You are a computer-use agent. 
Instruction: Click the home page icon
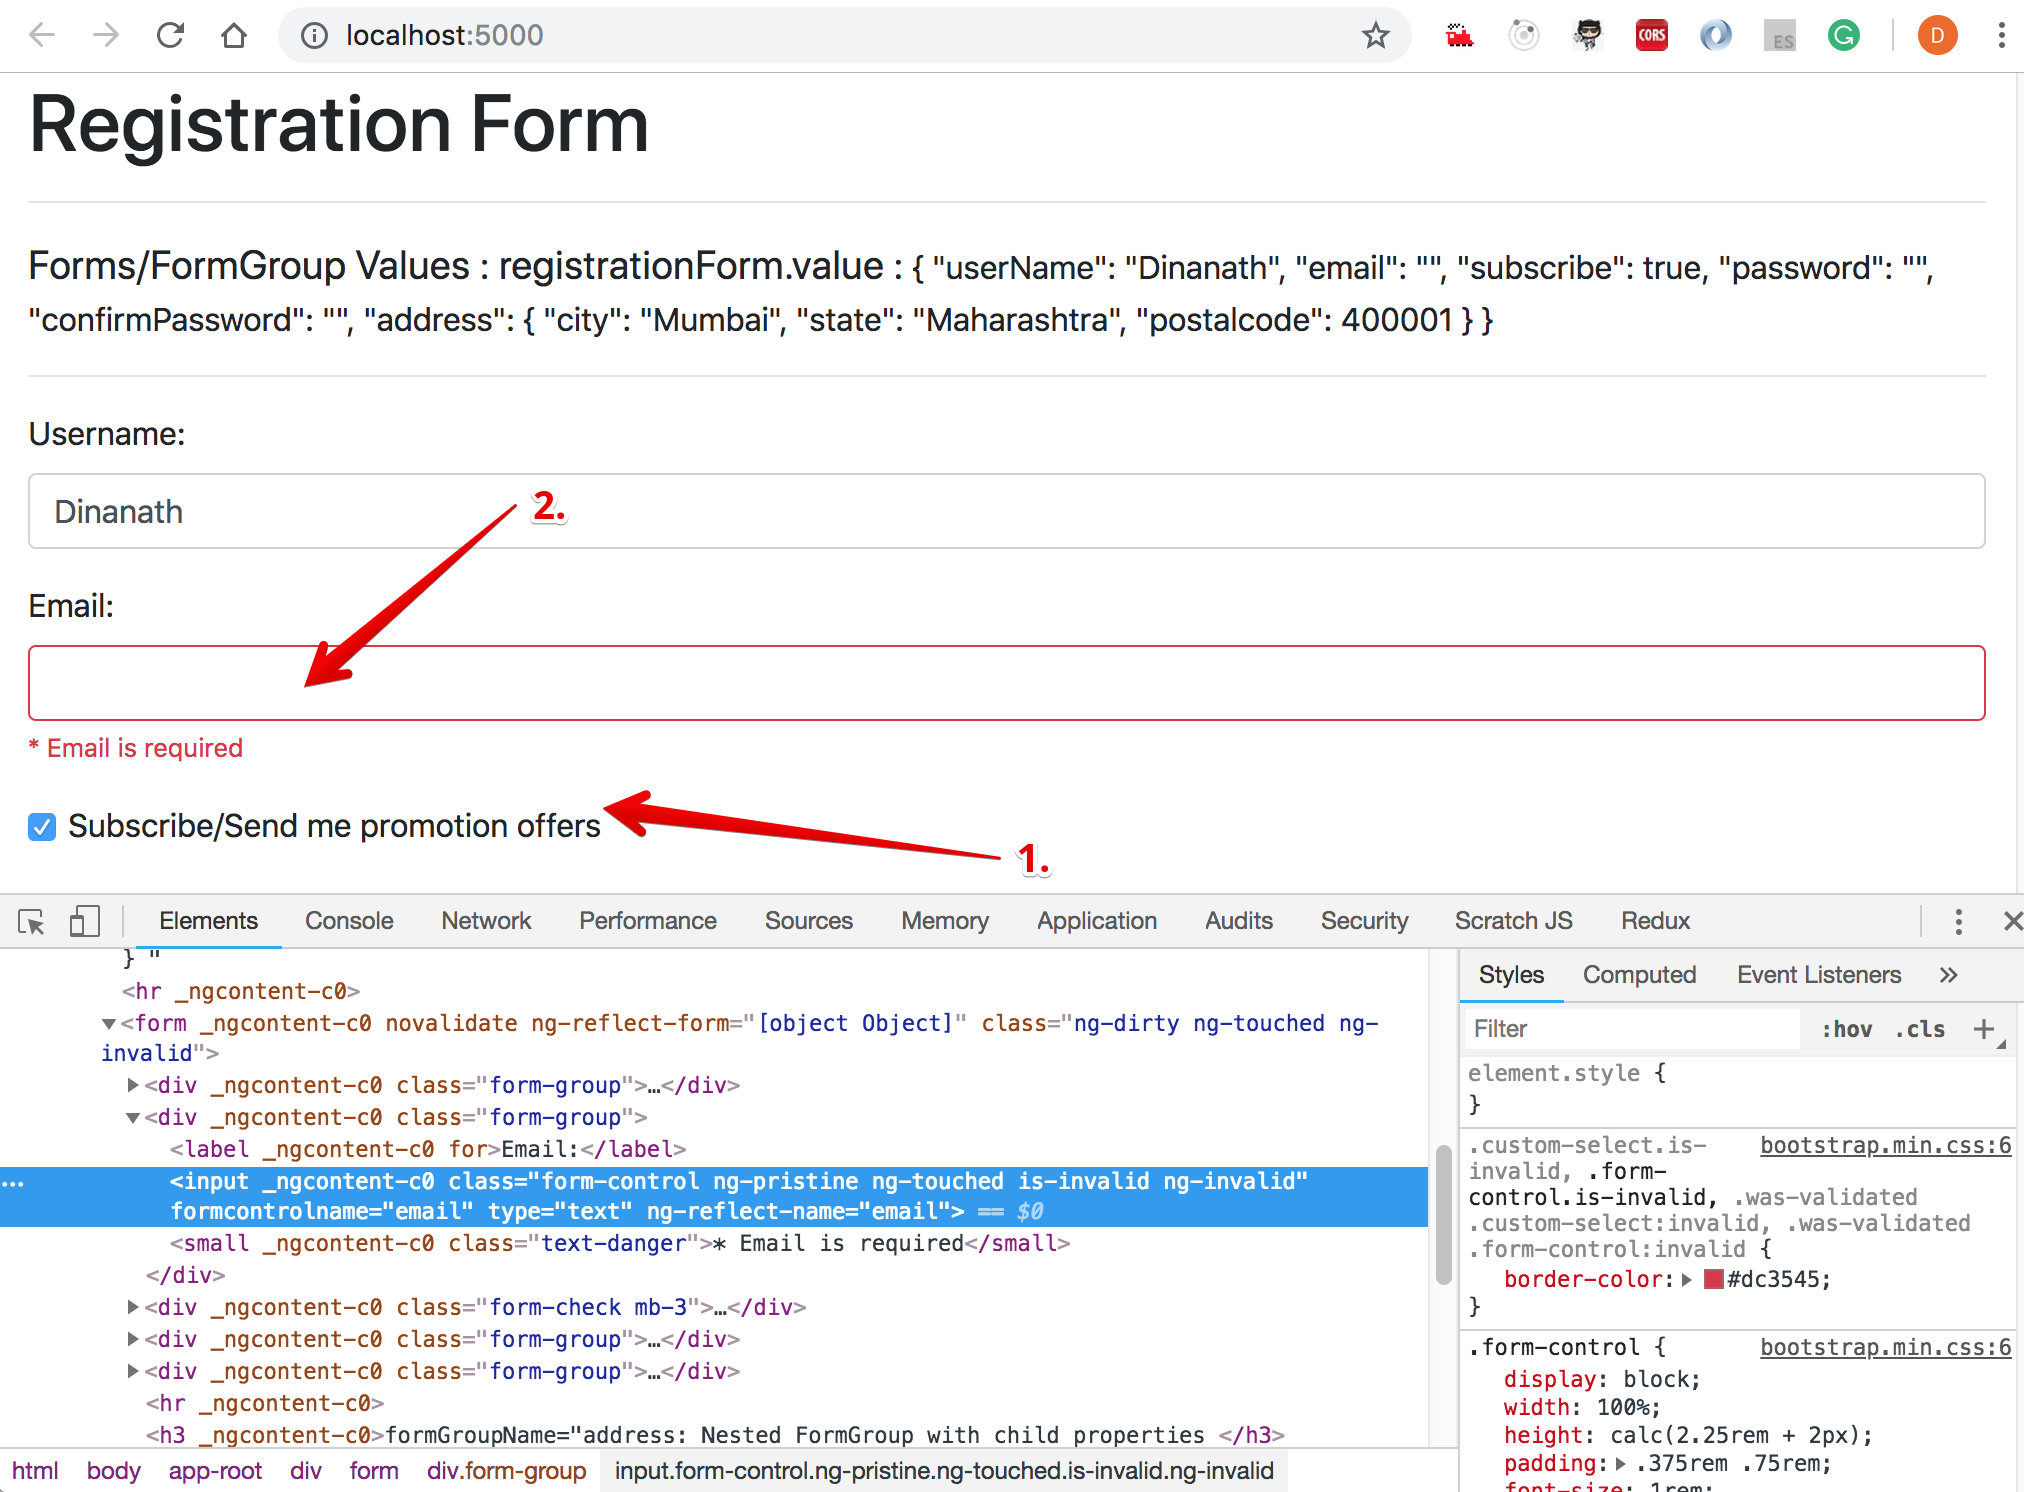(x=234, y=36)
